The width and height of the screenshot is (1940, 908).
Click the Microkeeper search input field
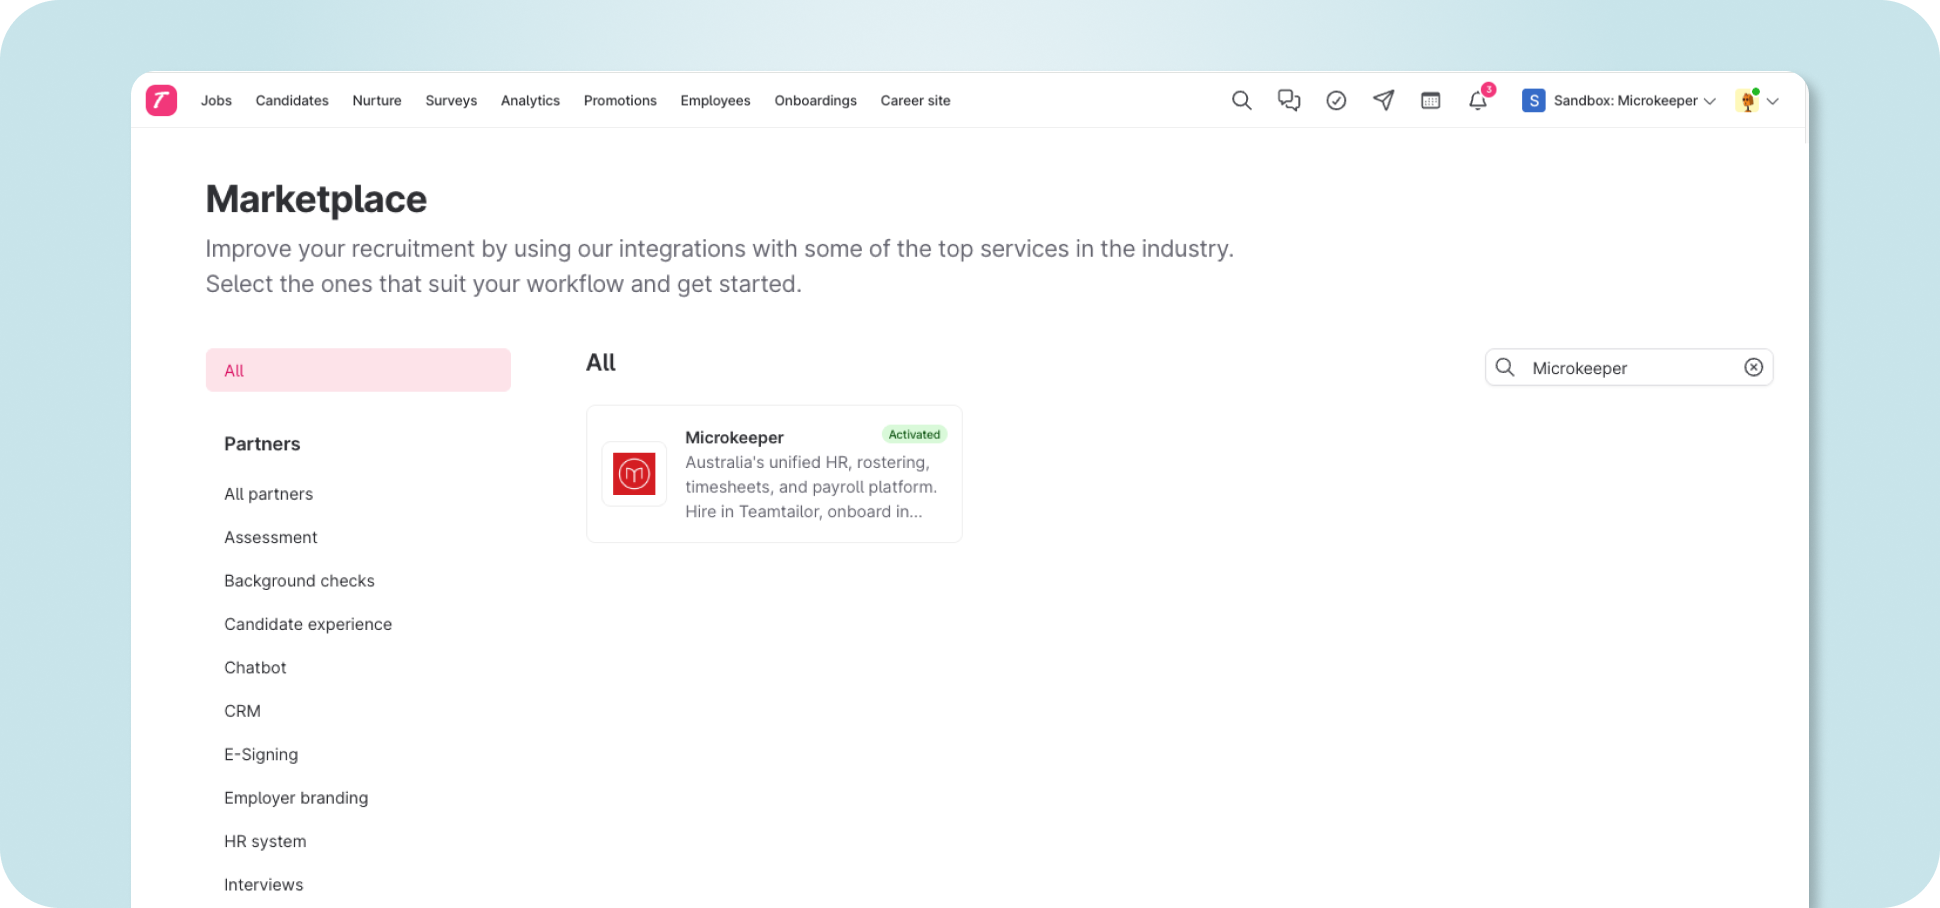coord(1629,367)
